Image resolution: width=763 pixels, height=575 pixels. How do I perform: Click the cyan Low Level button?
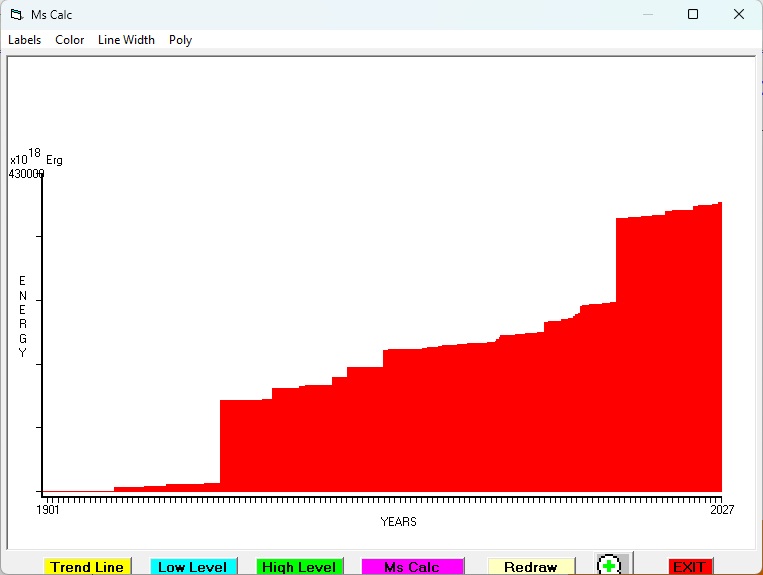pos(193,567)
